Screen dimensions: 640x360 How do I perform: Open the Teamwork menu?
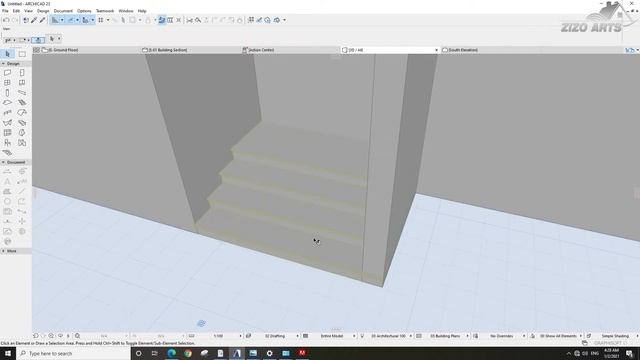[x=105, y=11]
